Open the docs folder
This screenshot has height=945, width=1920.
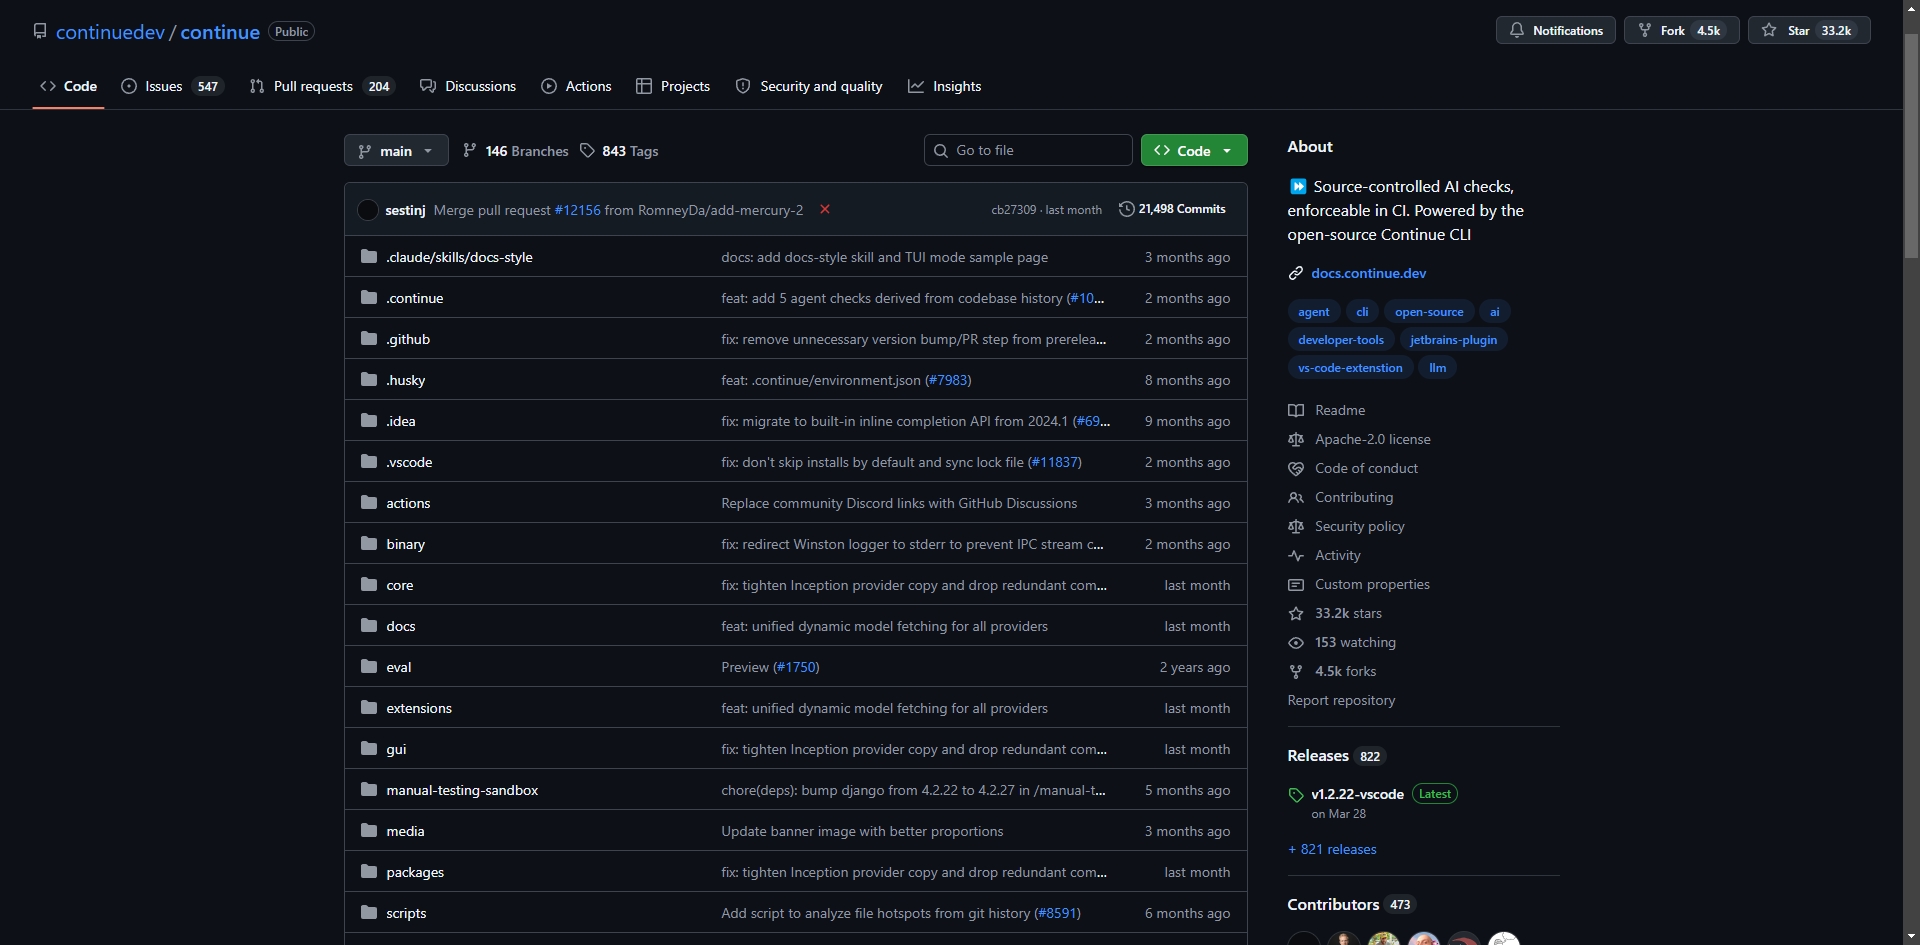(400, 626)
